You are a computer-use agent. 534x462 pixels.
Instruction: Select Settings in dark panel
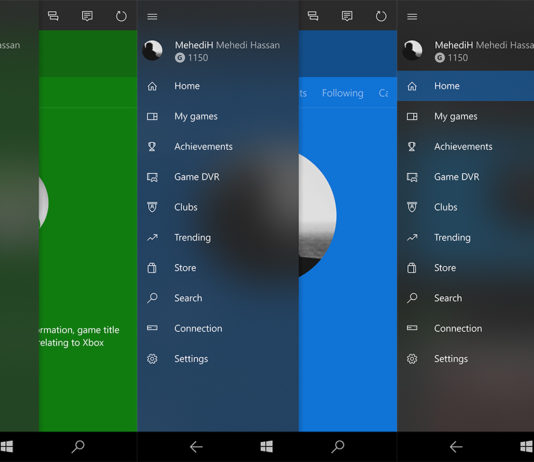466,359
